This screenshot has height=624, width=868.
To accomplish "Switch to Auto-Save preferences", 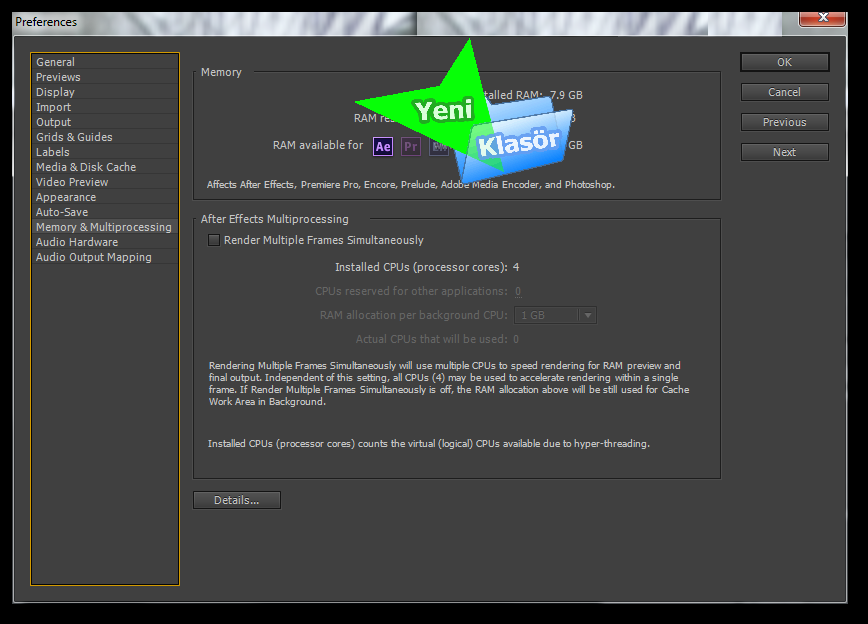I will coord(62,212).
